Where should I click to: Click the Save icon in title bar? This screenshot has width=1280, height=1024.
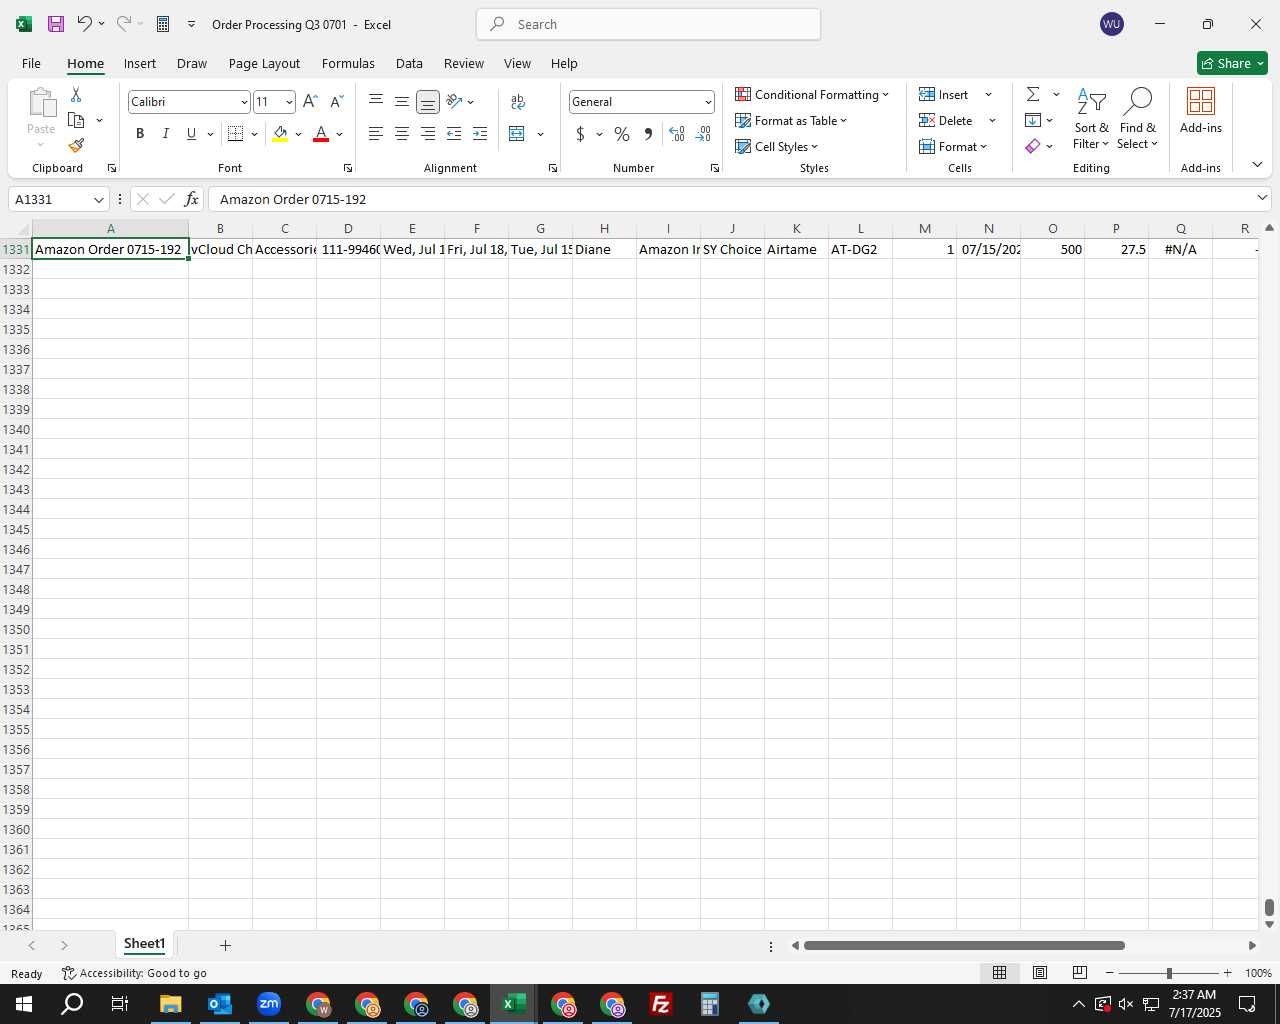click(56, 24)
